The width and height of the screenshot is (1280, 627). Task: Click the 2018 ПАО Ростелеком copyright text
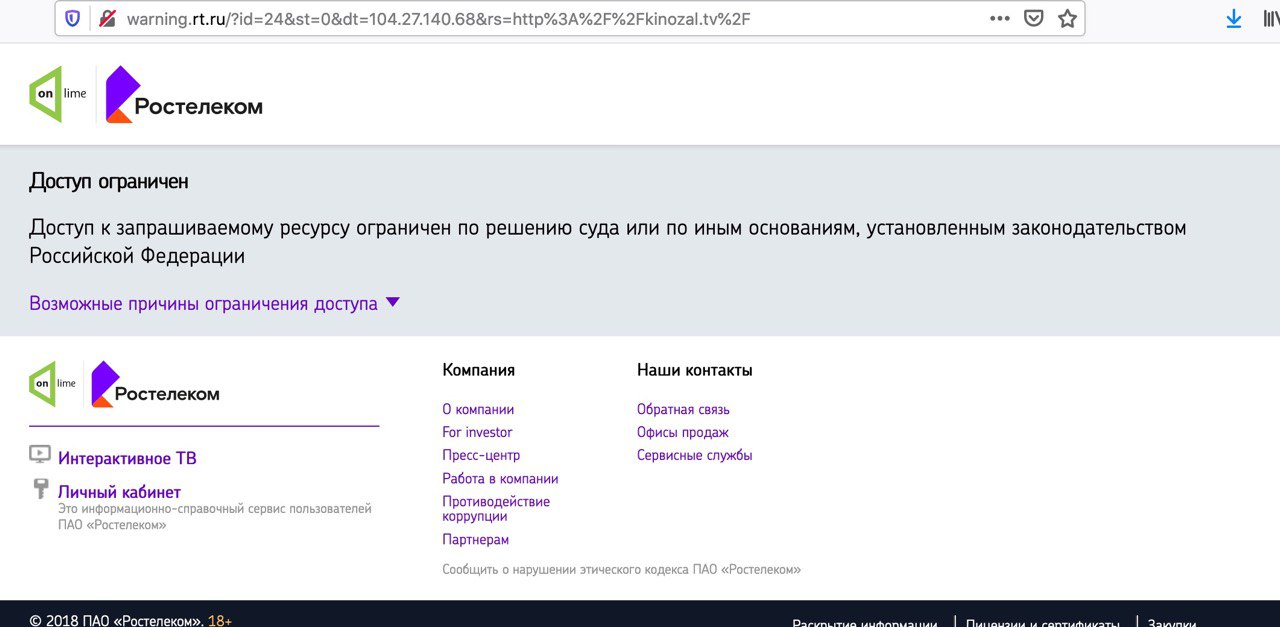tap(116, 621)
